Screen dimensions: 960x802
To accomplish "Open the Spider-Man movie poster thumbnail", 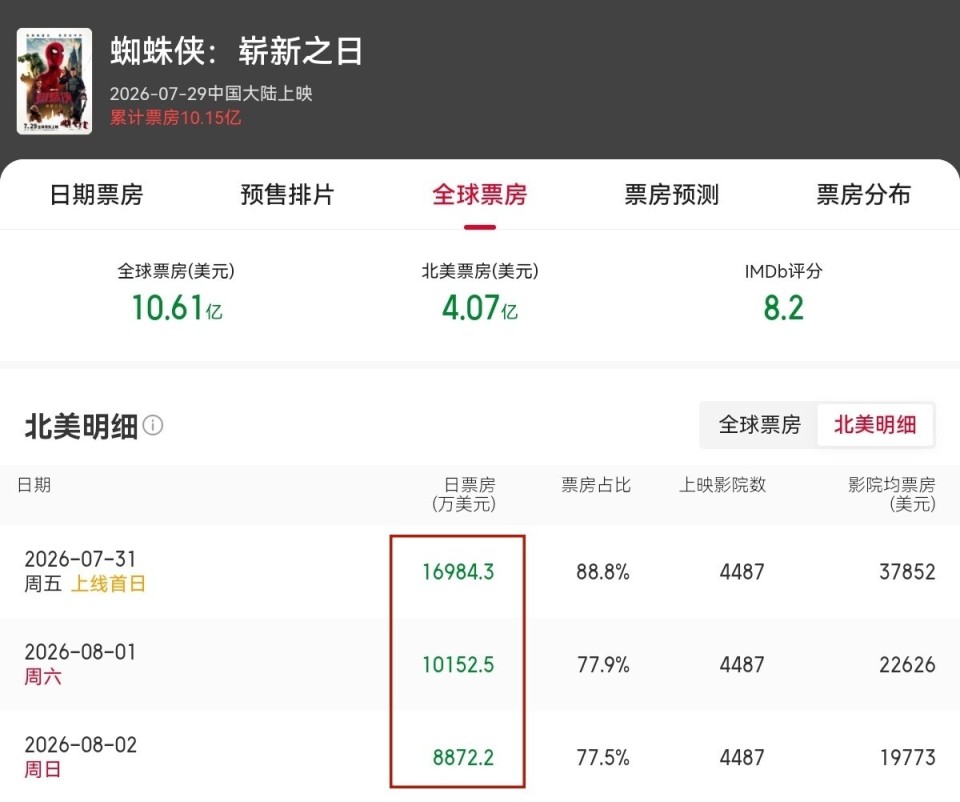I will pos(54,81).
